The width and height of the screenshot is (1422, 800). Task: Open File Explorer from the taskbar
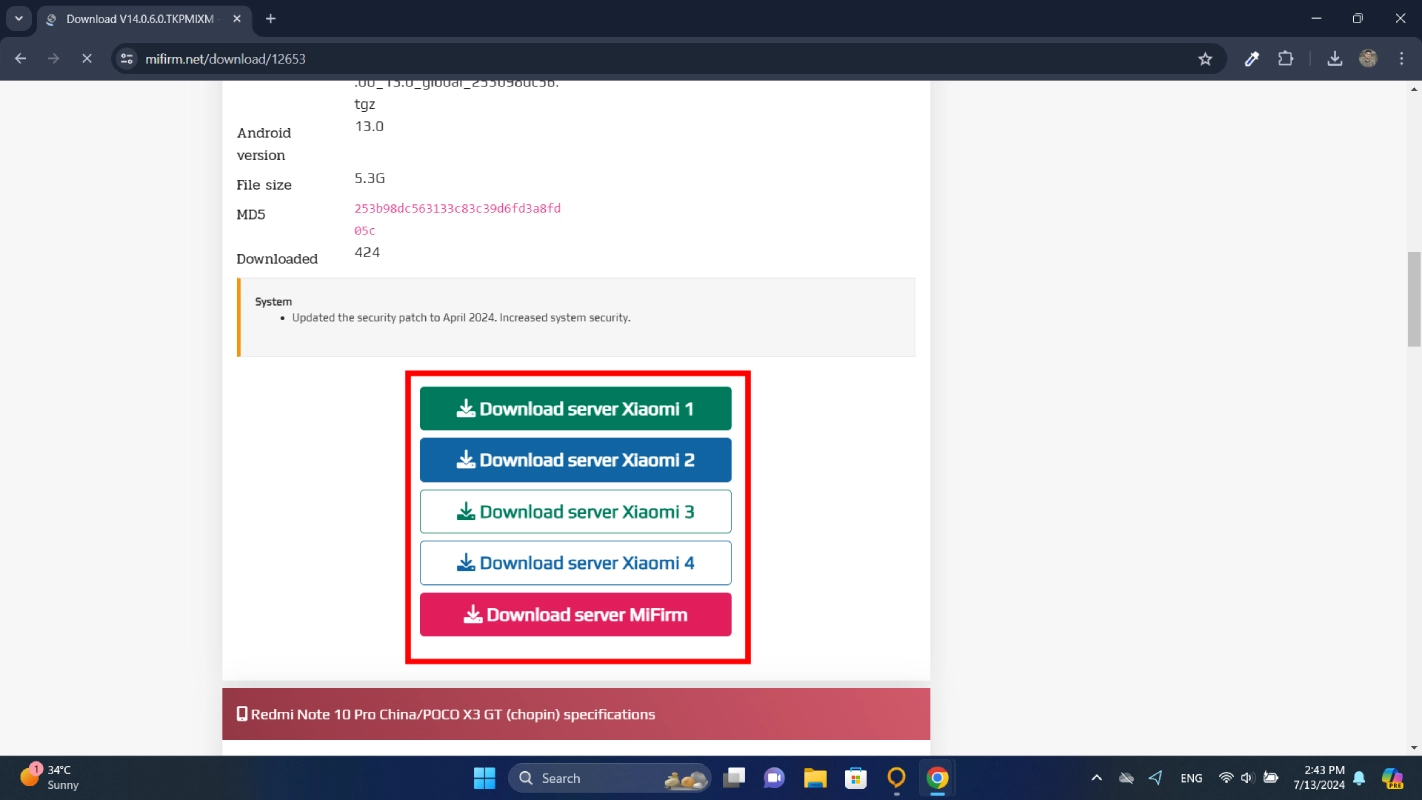pyautogui.click(x=815, y=778)
